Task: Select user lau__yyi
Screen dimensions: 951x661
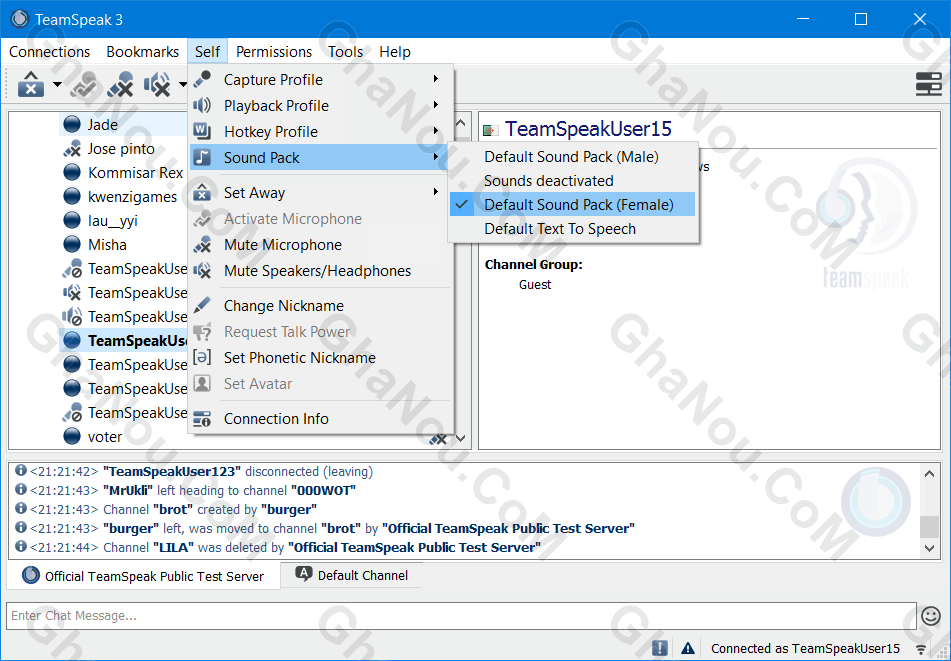Action: 113,221
